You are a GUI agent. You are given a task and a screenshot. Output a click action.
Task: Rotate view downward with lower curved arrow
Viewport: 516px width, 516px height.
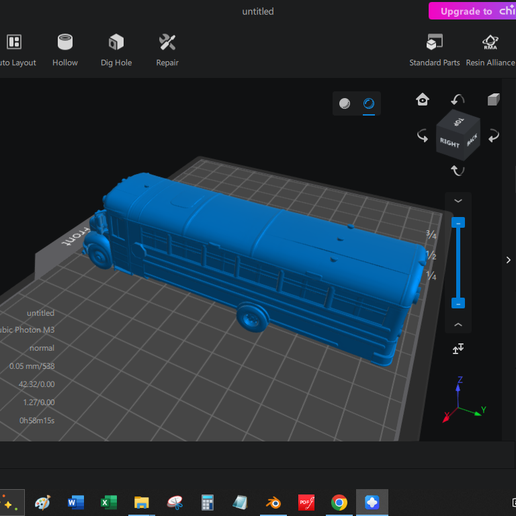click(x=458, y=170)
